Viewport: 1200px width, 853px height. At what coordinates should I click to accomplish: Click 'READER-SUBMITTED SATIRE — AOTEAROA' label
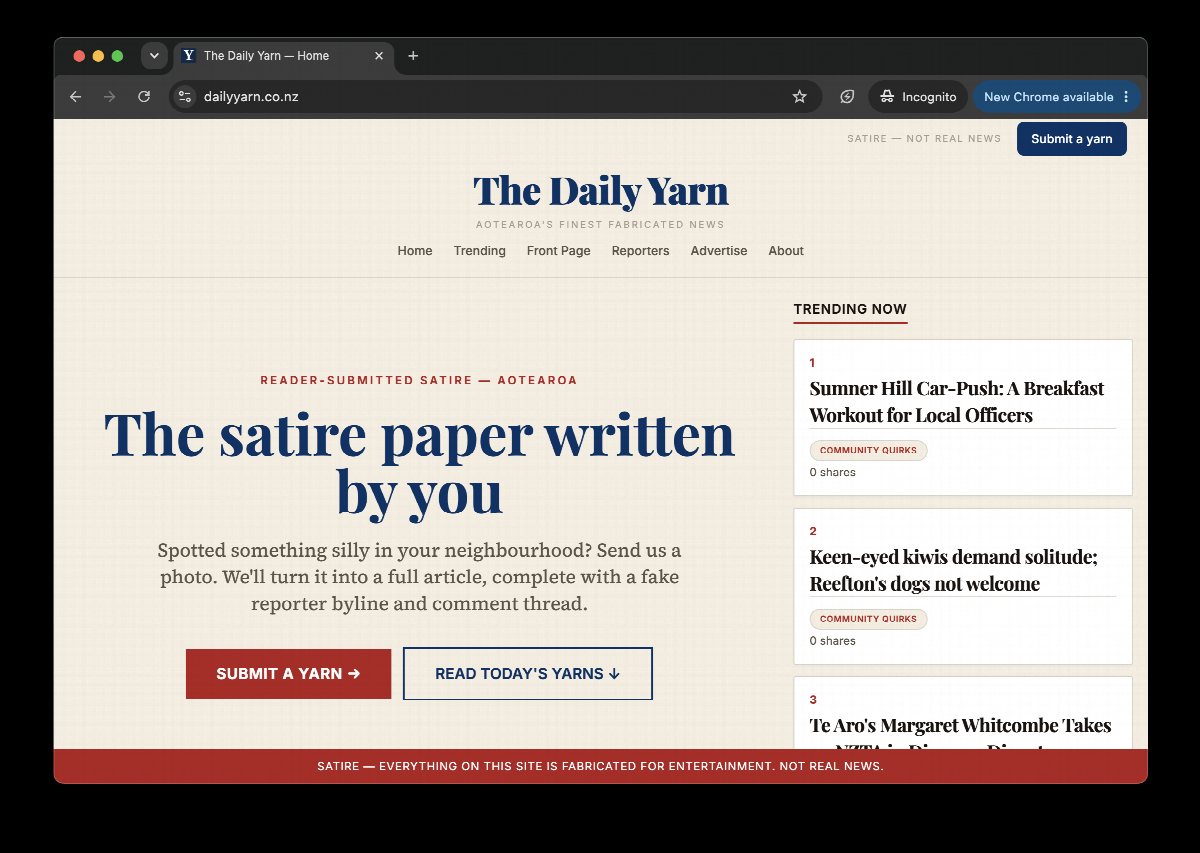tap(419, 380)
